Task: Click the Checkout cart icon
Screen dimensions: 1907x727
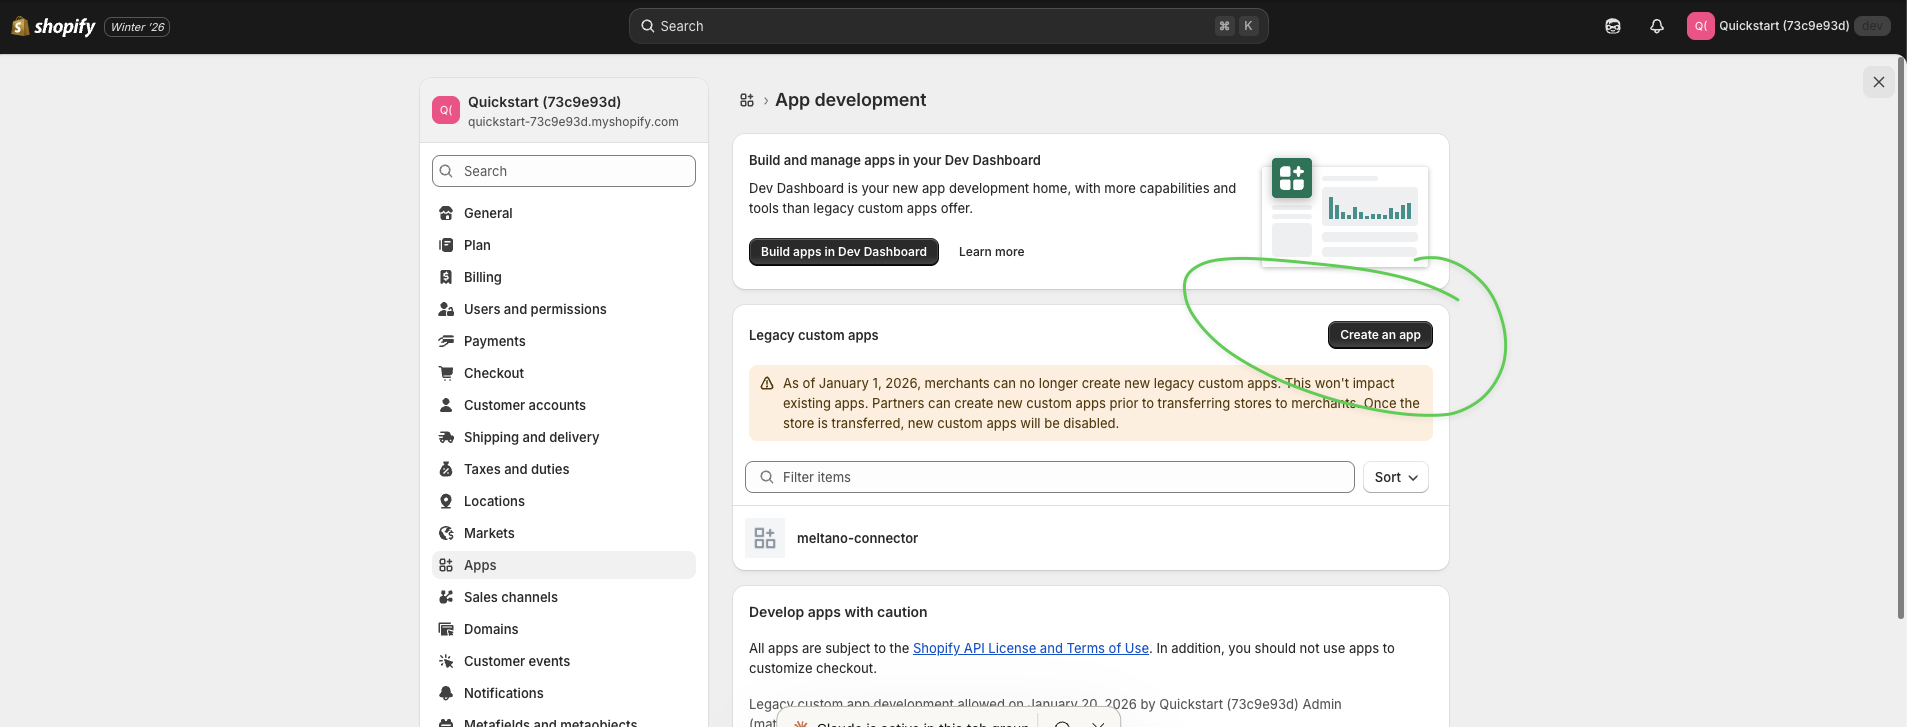Action: [x=446, y=373]
